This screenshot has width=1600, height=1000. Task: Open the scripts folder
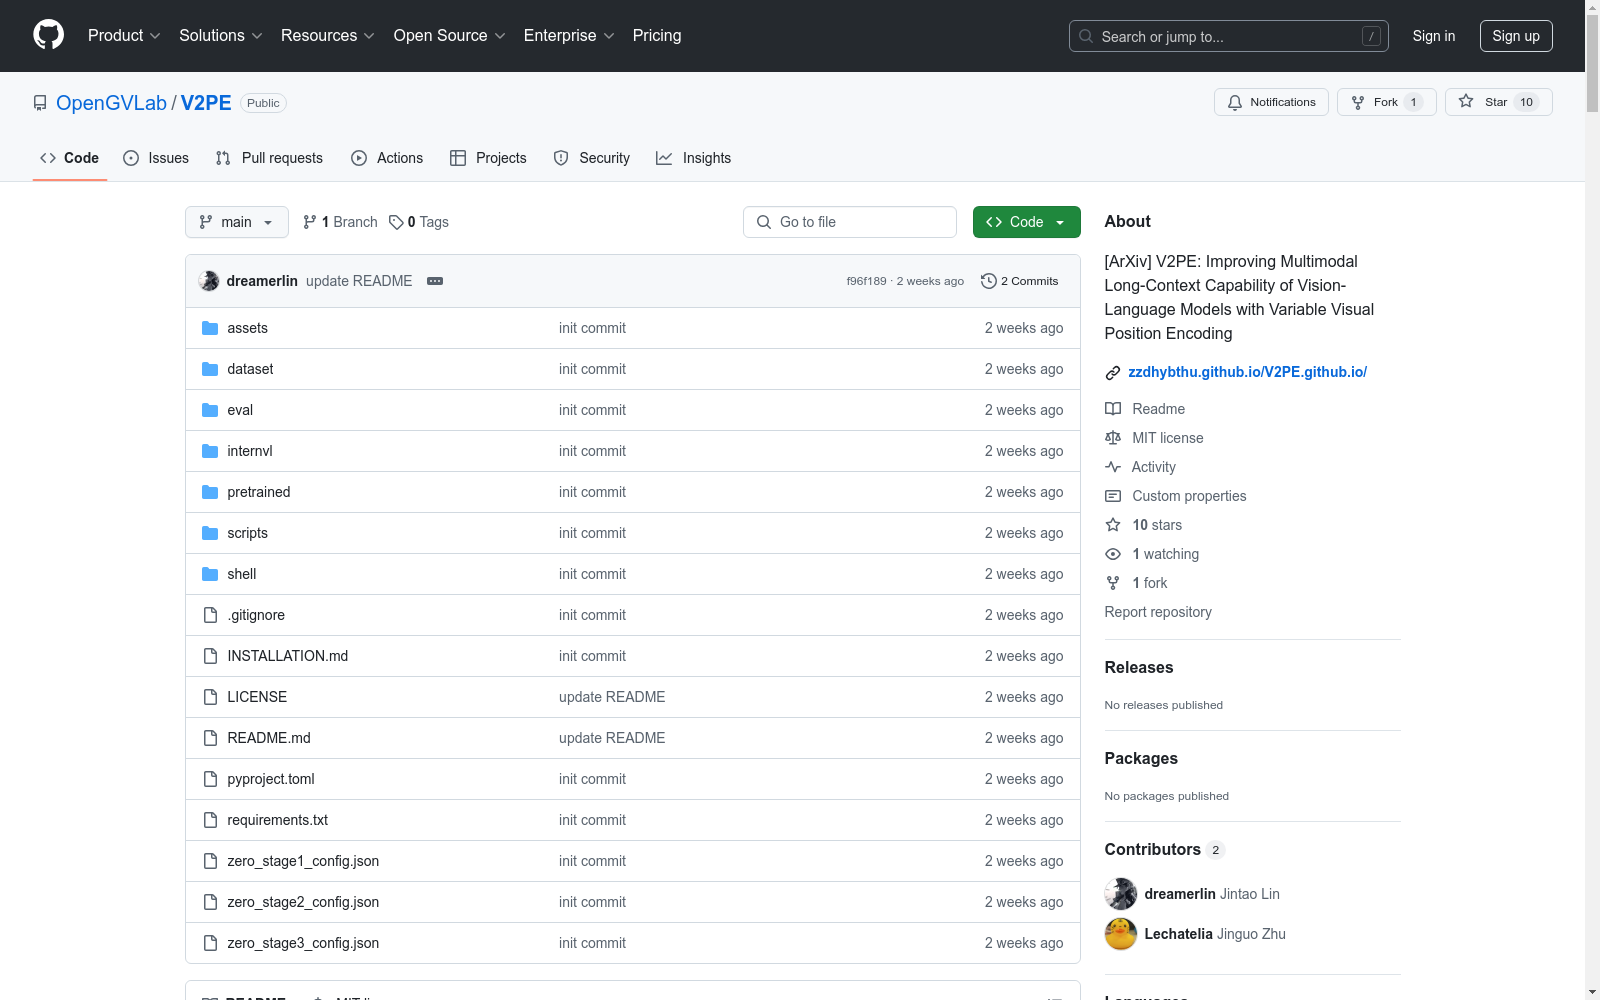point(248,533)
